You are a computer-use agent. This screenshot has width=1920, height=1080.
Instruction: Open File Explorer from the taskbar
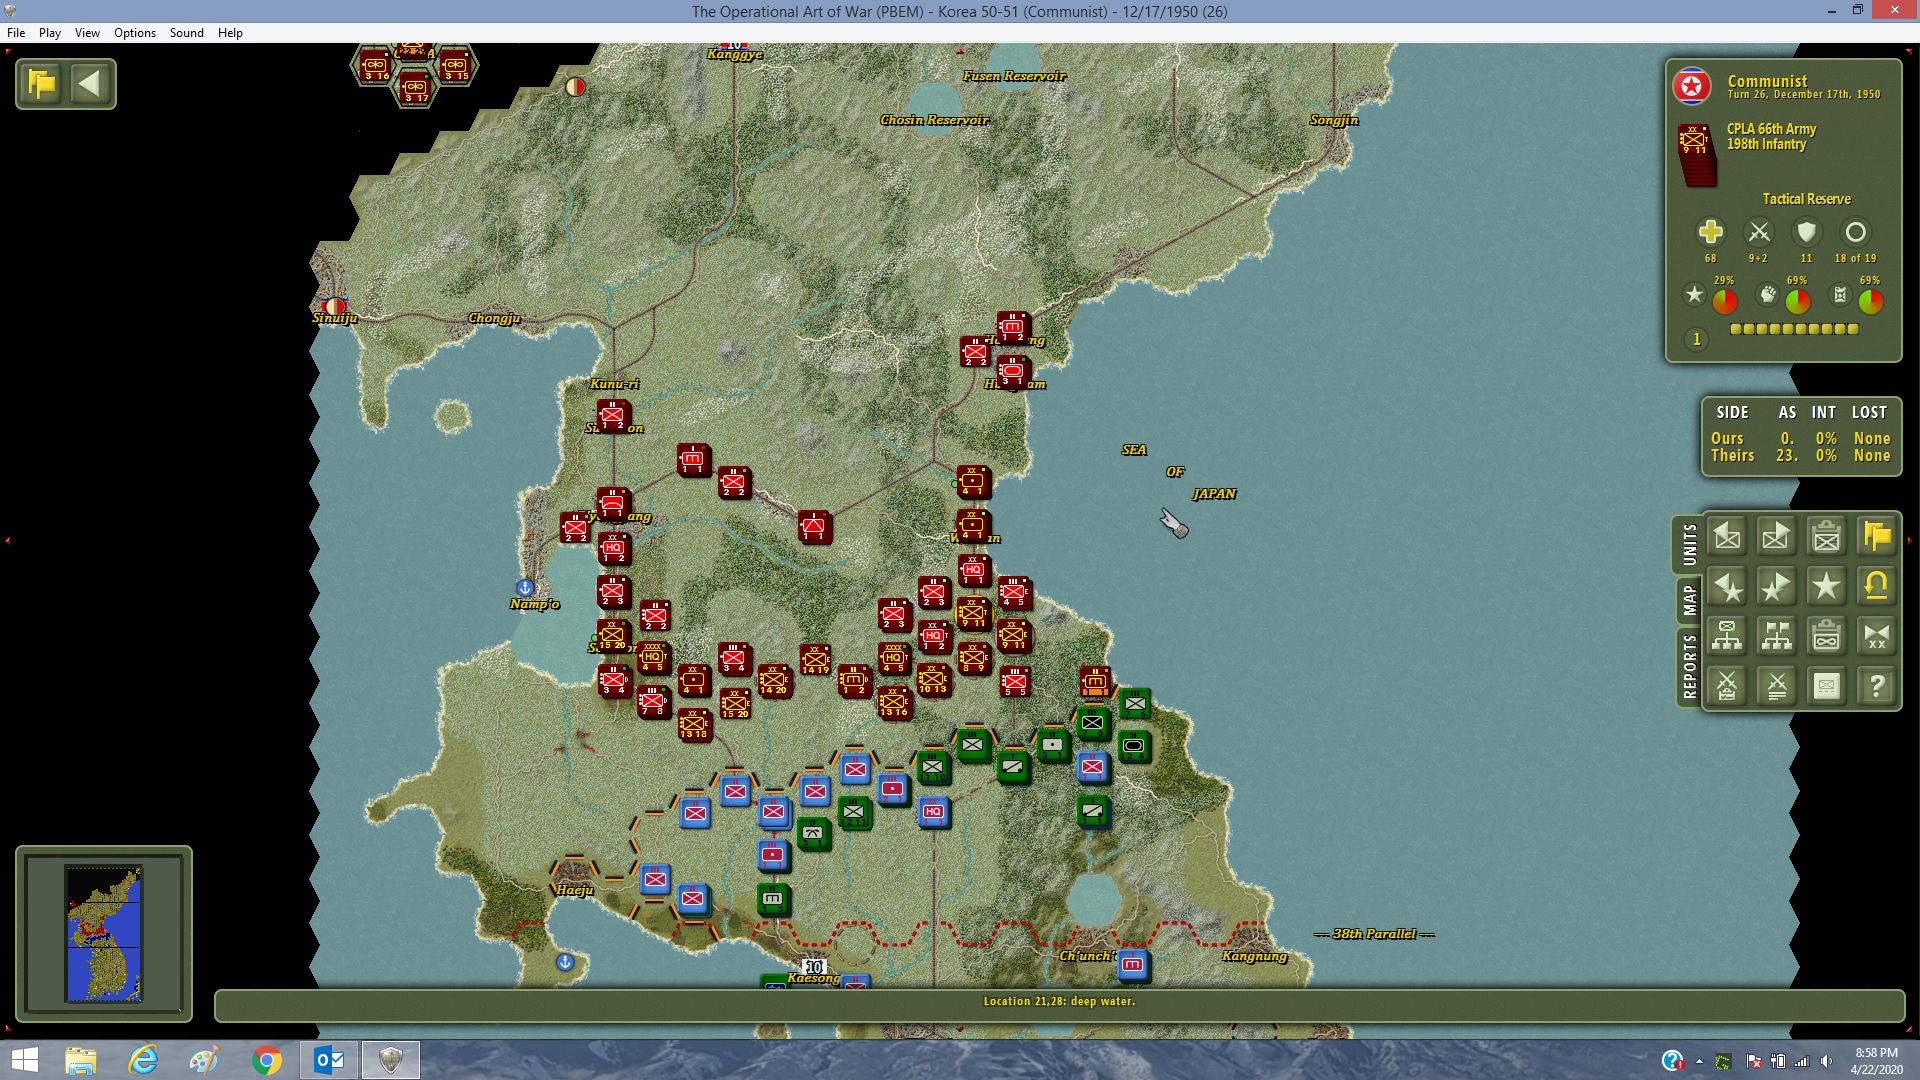(x=80, y=1060)
